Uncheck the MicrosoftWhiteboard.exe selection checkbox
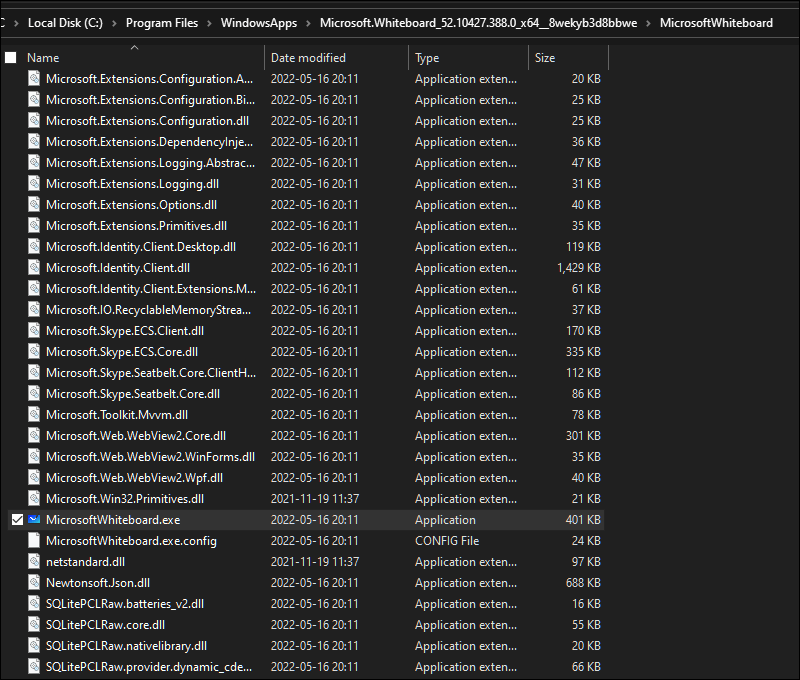The image size is (800, 680). point(17,520)
